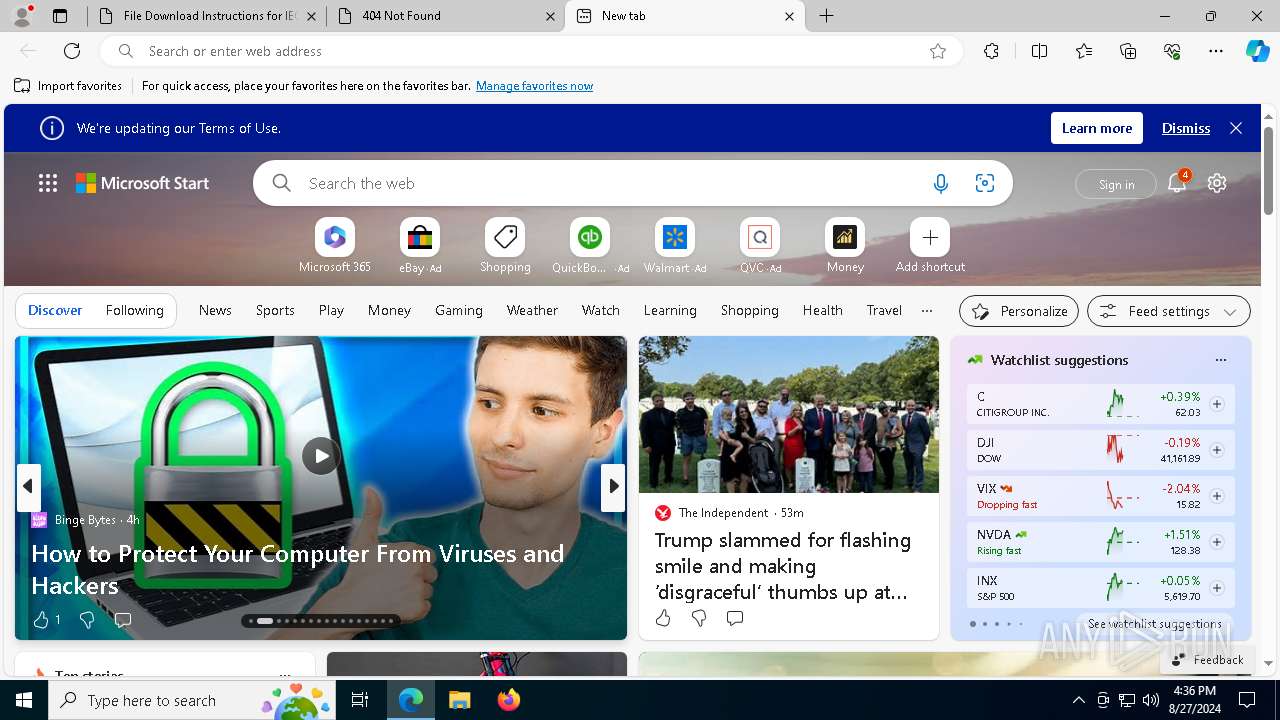Expand the Feed settings dropdown

[x=1168, y=311]
